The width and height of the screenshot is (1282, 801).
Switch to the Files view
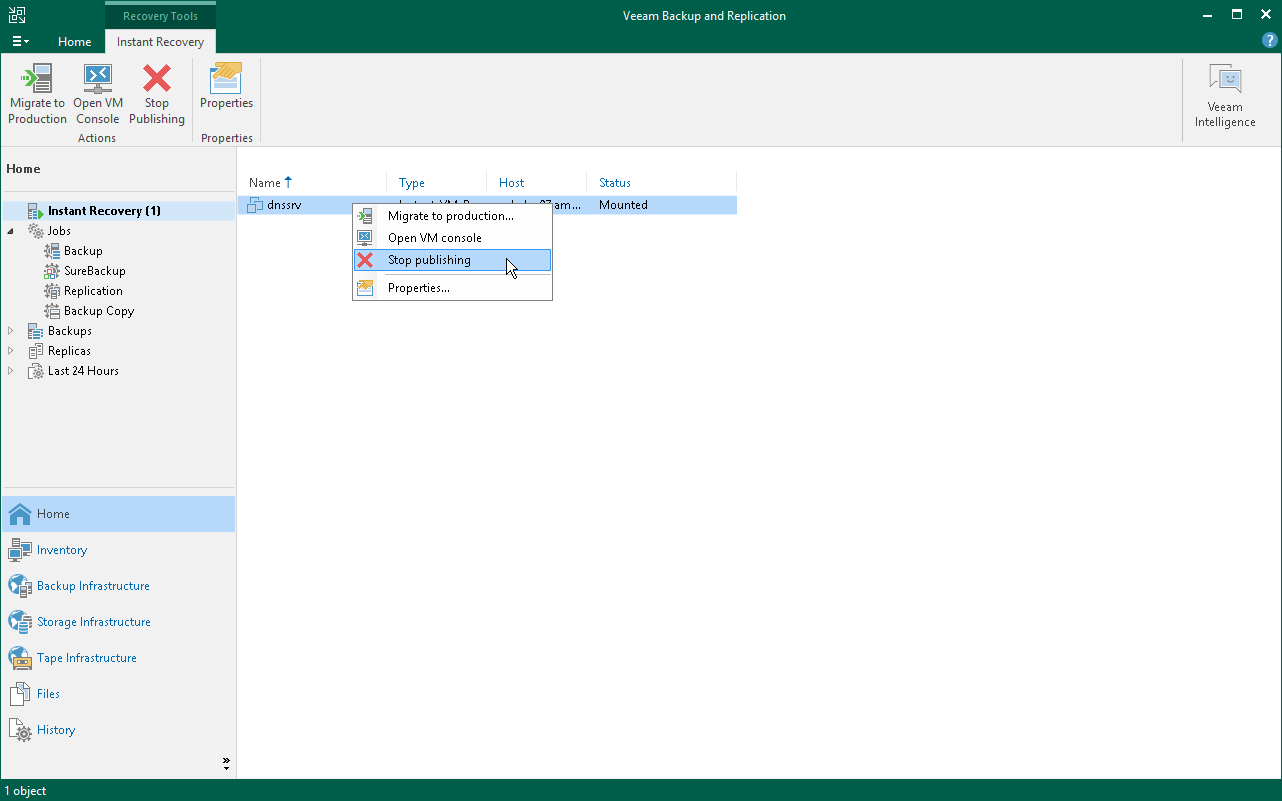pos(50,693)
